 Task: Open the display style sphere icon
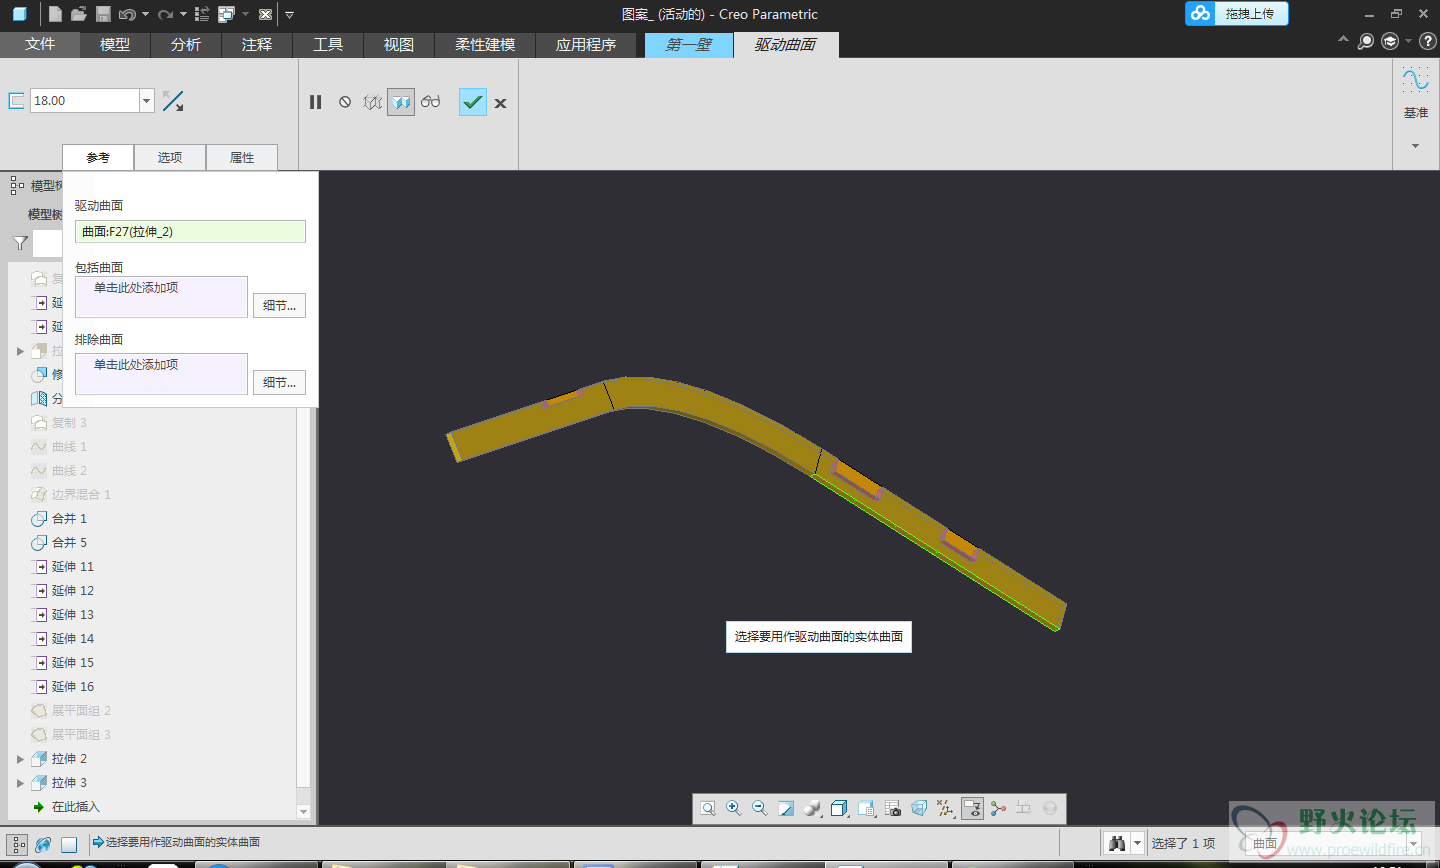(813, 809)
